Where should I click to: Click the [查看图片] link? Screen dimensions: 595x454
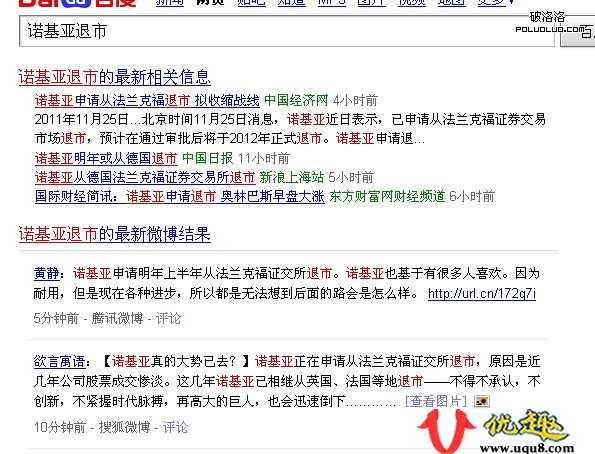(436, 401)
